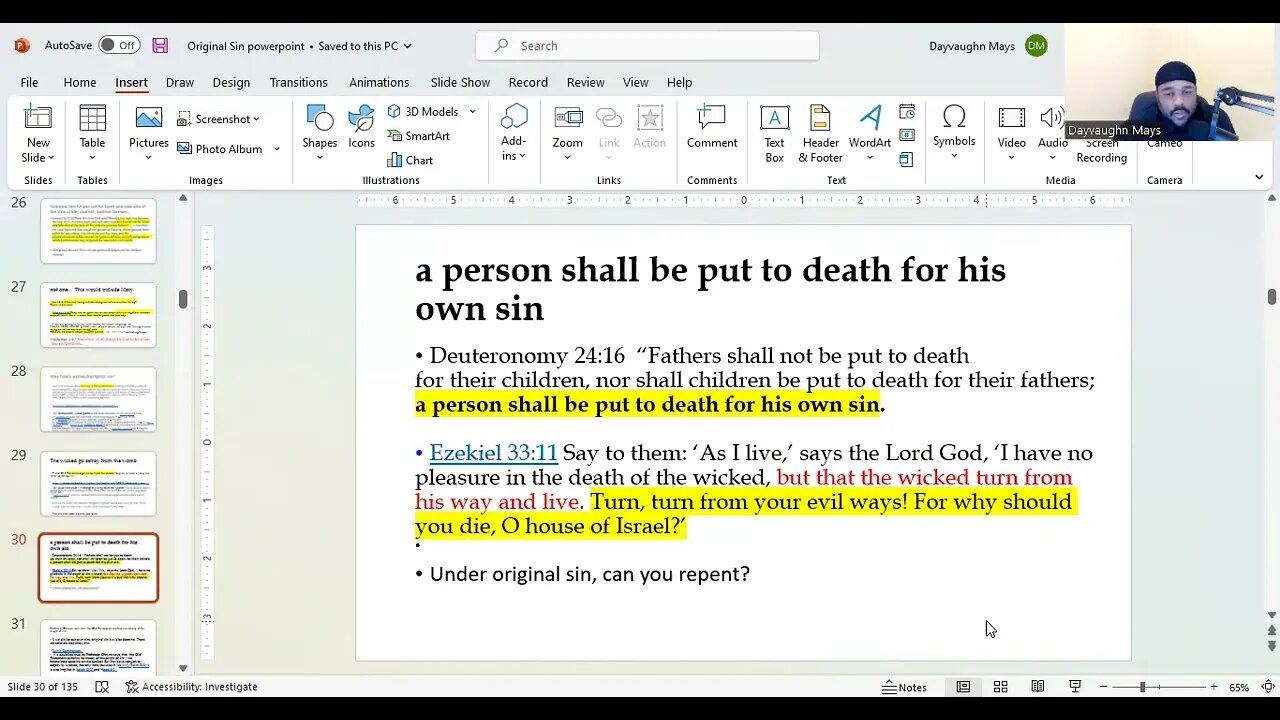Viewport: 1280px width, 720px height.
Task: Insert a SmartArt graphic
Action: click(x=418, y=136)
